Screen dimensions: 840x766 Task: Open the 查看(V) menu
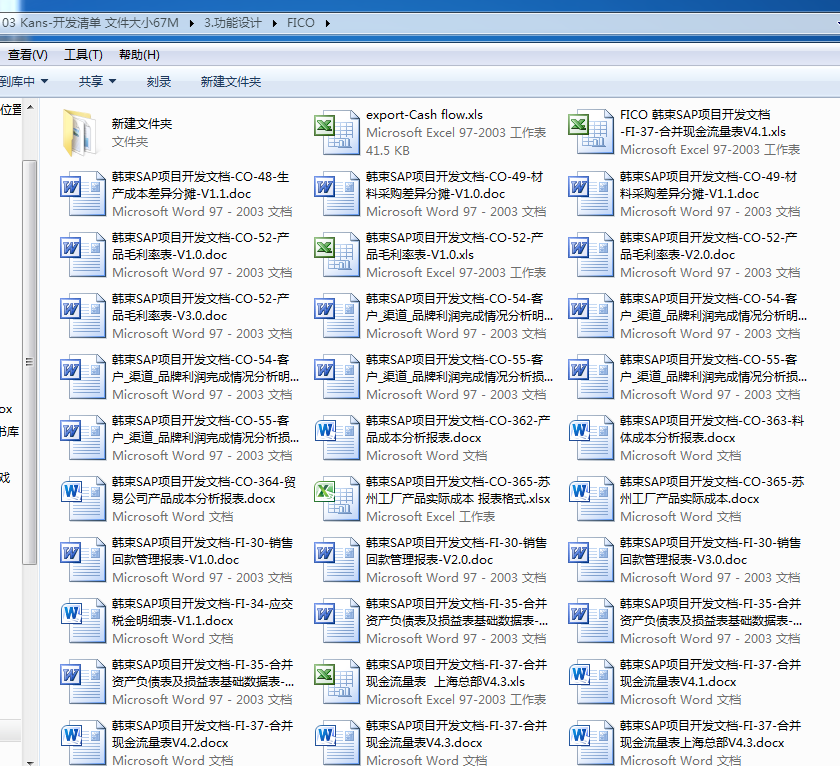pyautogui.click(x=27, y=55)
